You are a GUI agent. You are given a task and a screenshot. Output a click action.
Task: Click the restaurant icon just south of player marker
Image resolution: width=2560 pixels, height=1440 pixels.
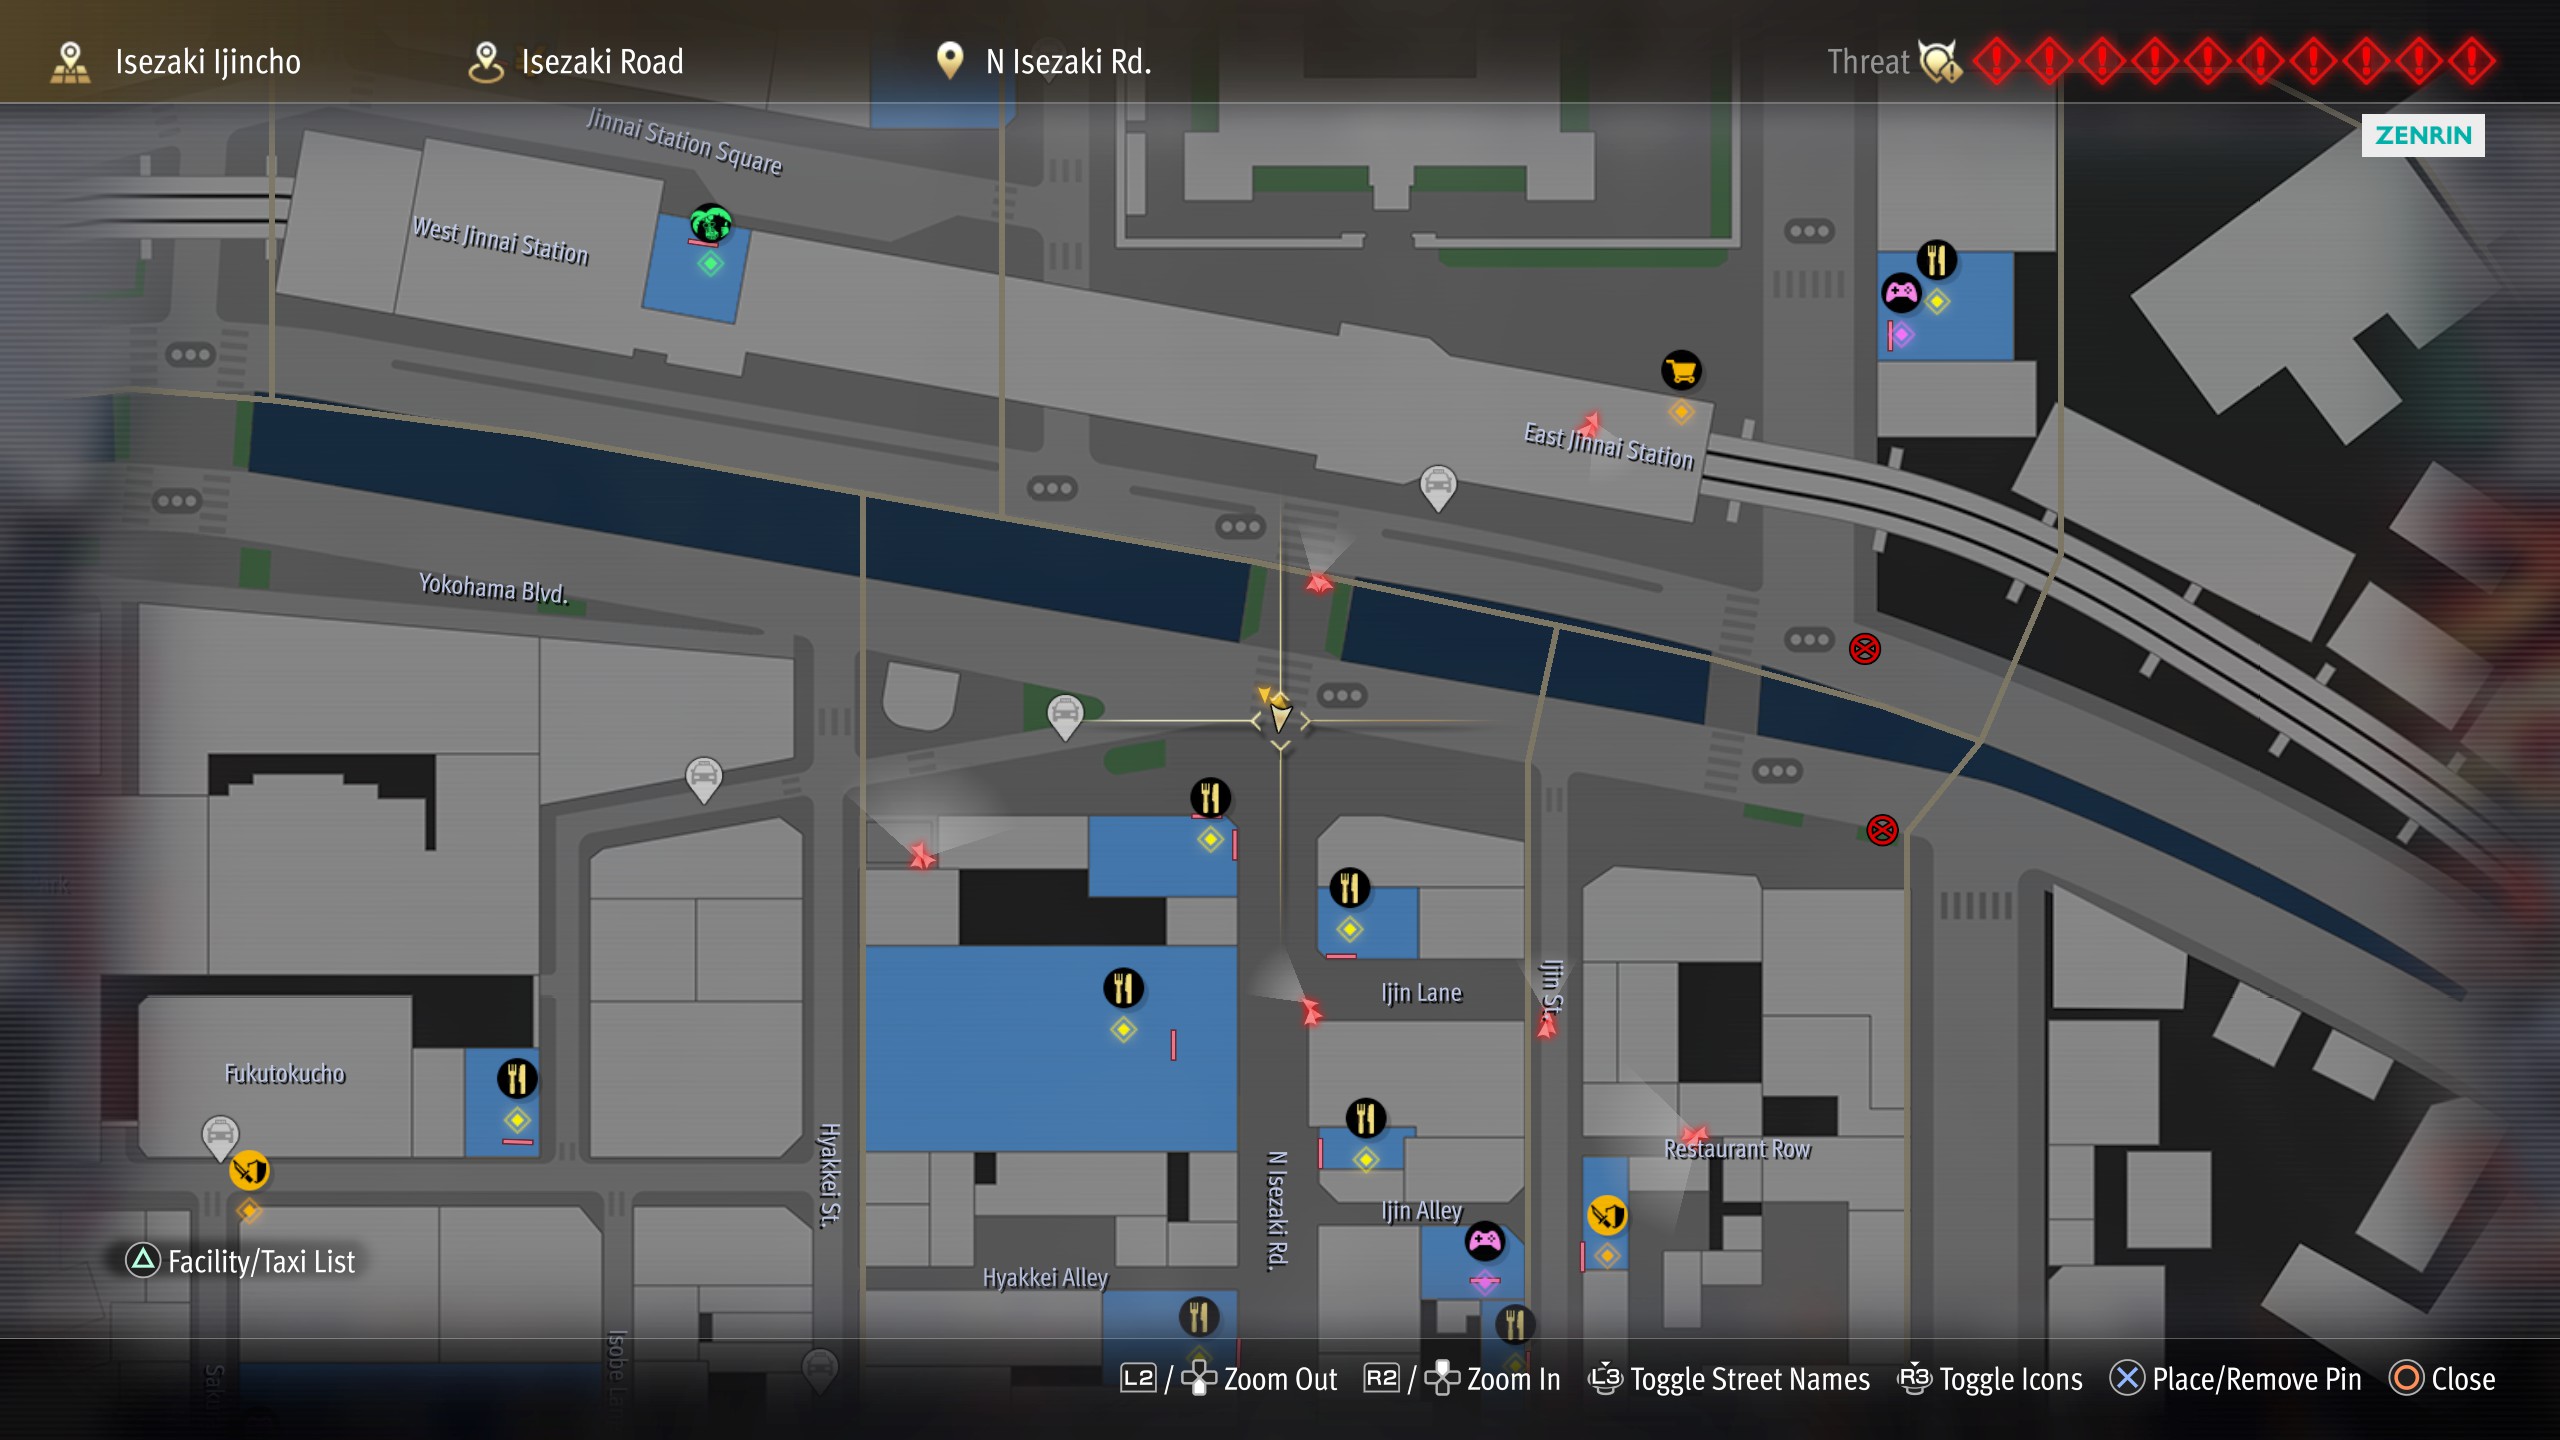(1210, 798)
